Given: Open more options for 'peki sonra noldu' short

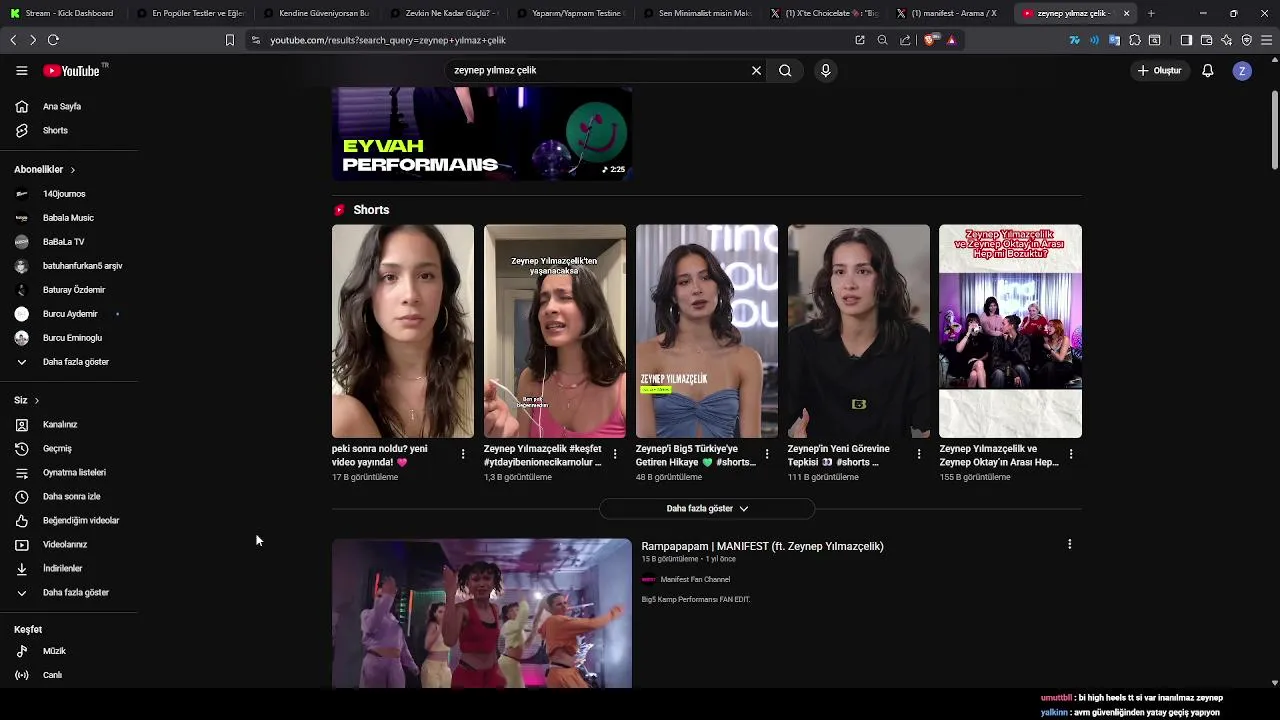Looking at the screenshot, I should click(x=463, y=454).
